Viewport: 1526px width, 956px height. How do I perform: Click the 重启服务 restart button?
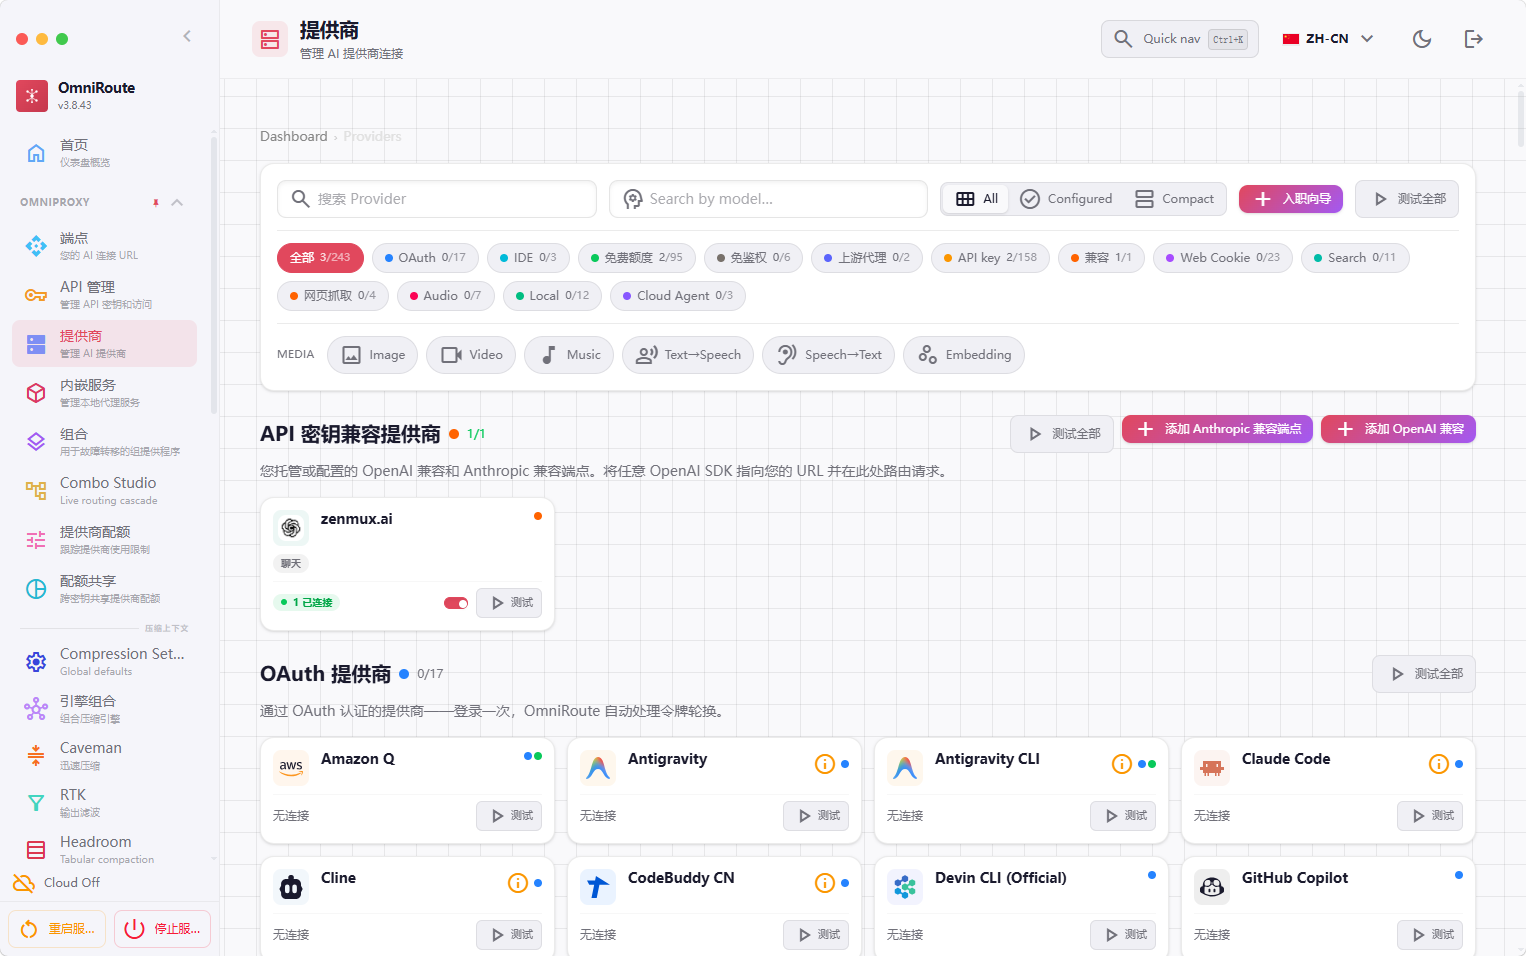click(x=58, y=929)
